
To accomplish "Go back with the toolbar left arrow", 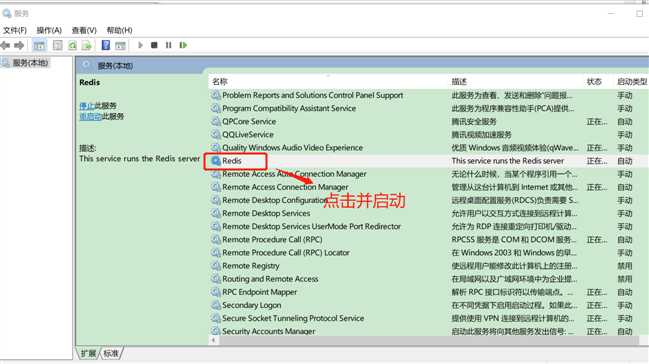I will coord(5,45).
